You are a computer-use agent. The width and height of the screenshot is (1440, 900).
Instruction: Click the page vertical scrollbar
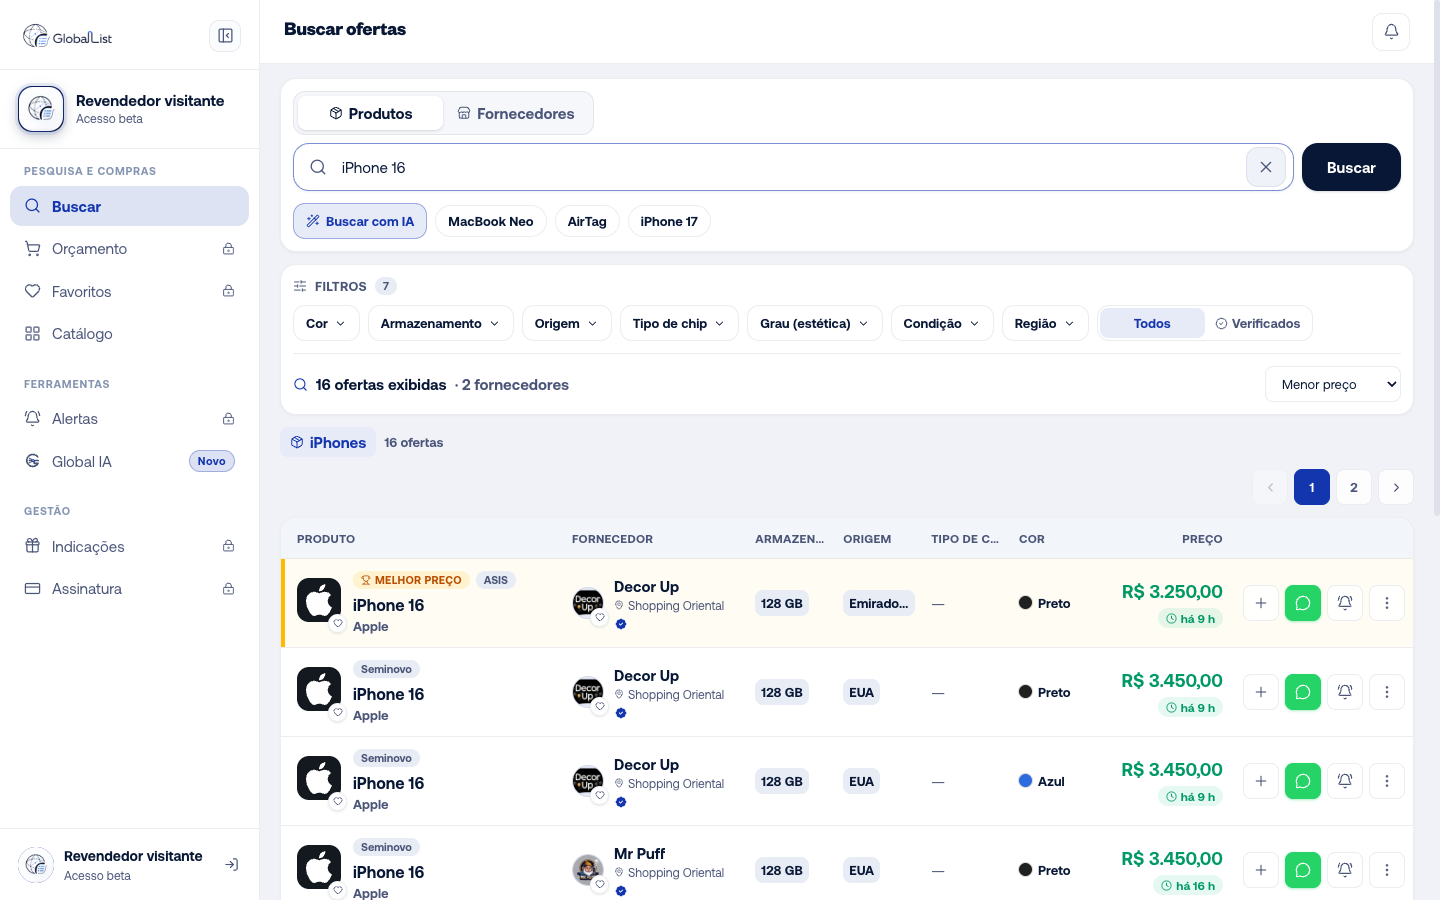point(1436,260)
